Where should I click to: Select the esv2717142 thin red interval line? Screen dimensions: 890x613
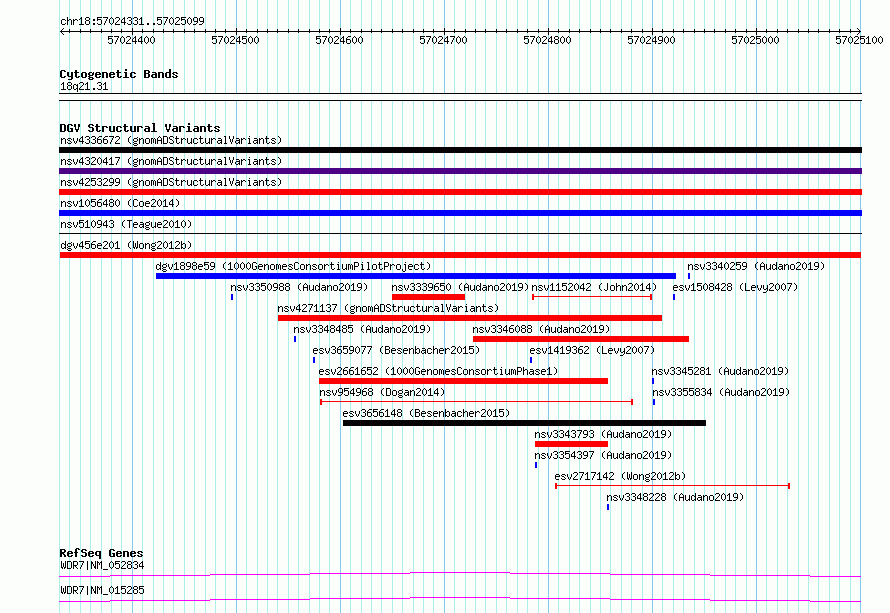(x=673, y=486)
